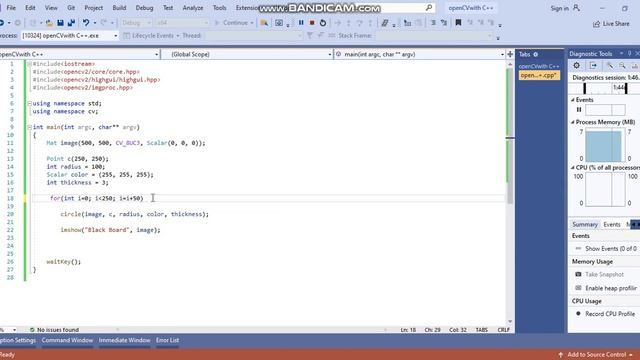This screenshot has height=360, width=640.
Task: Click the Record CPU Profile dot icon
Action: (x=578, y=313)
